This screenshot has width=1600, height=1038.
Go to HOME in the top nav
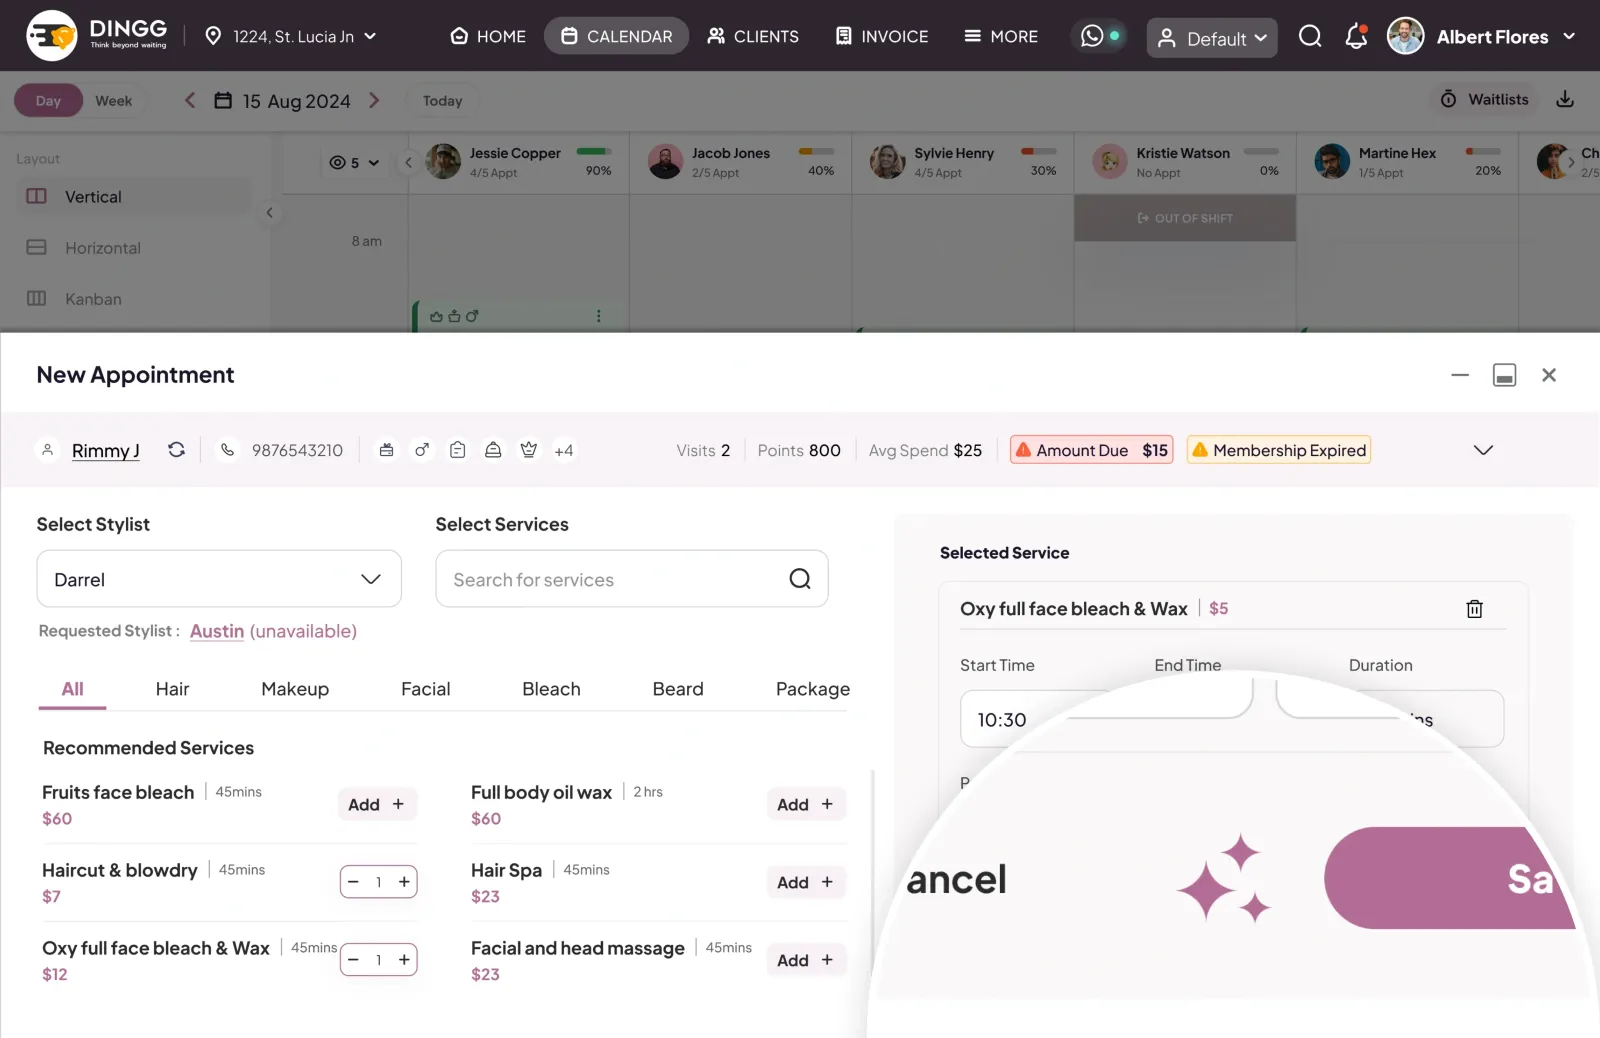[488, 36]
